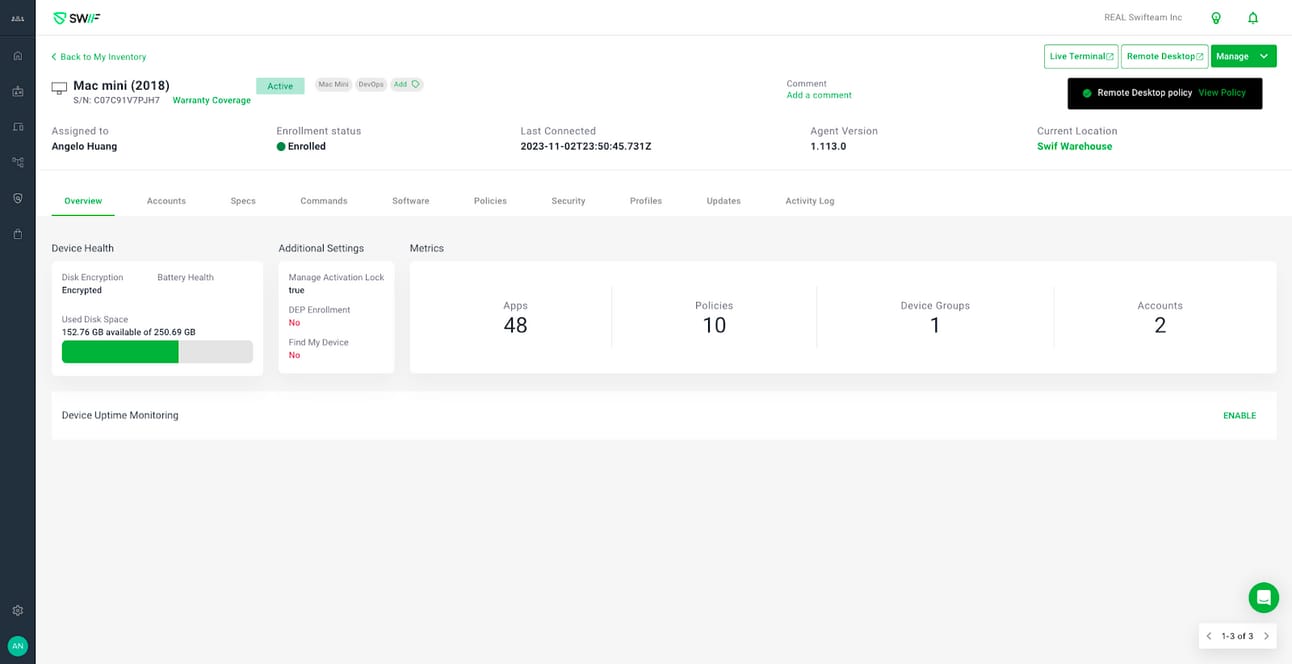Click the AN user avatar
Viewport: 1292px width, 664px height.
[17, 646]
